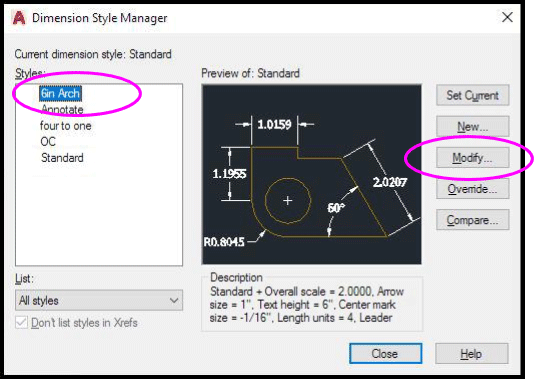The image size is (534, 379).
Task: Click the AutoCAD logo icon in title bar
Action: pyautogui.click(x=19, y=18)
